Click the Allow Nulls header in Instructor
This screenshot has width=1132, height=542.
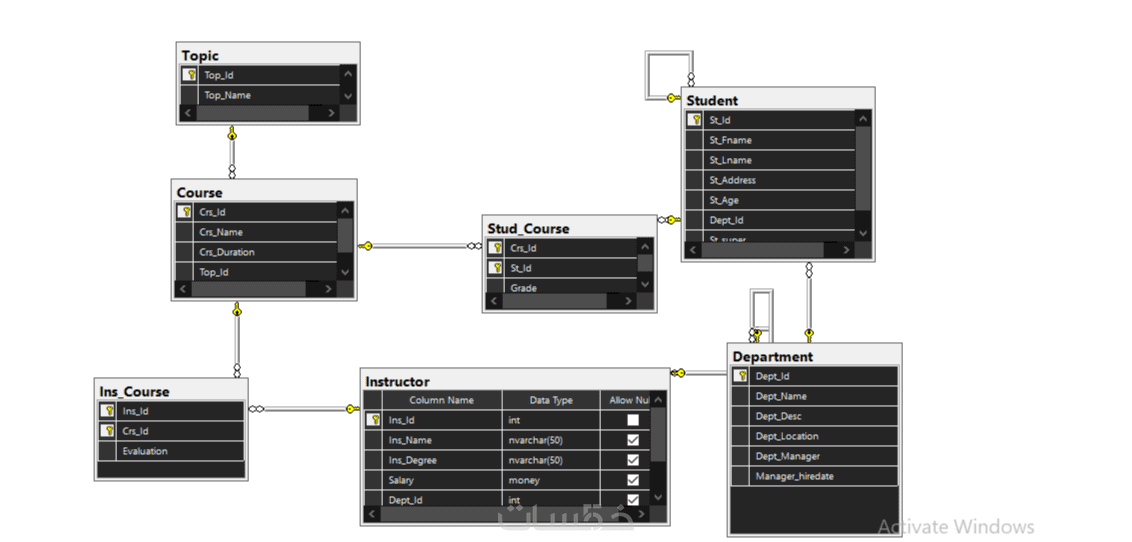coord(625,400)
